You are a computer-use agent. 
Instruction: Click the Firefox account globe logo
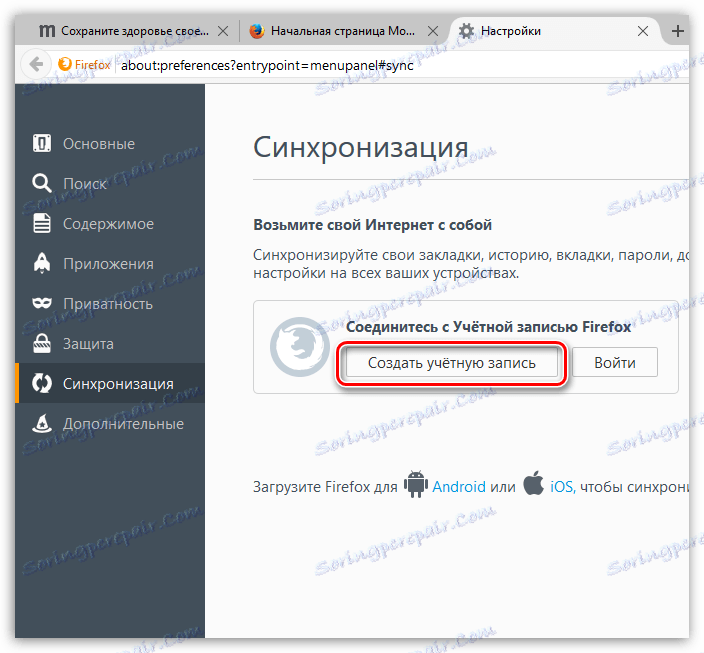[299, 347]
